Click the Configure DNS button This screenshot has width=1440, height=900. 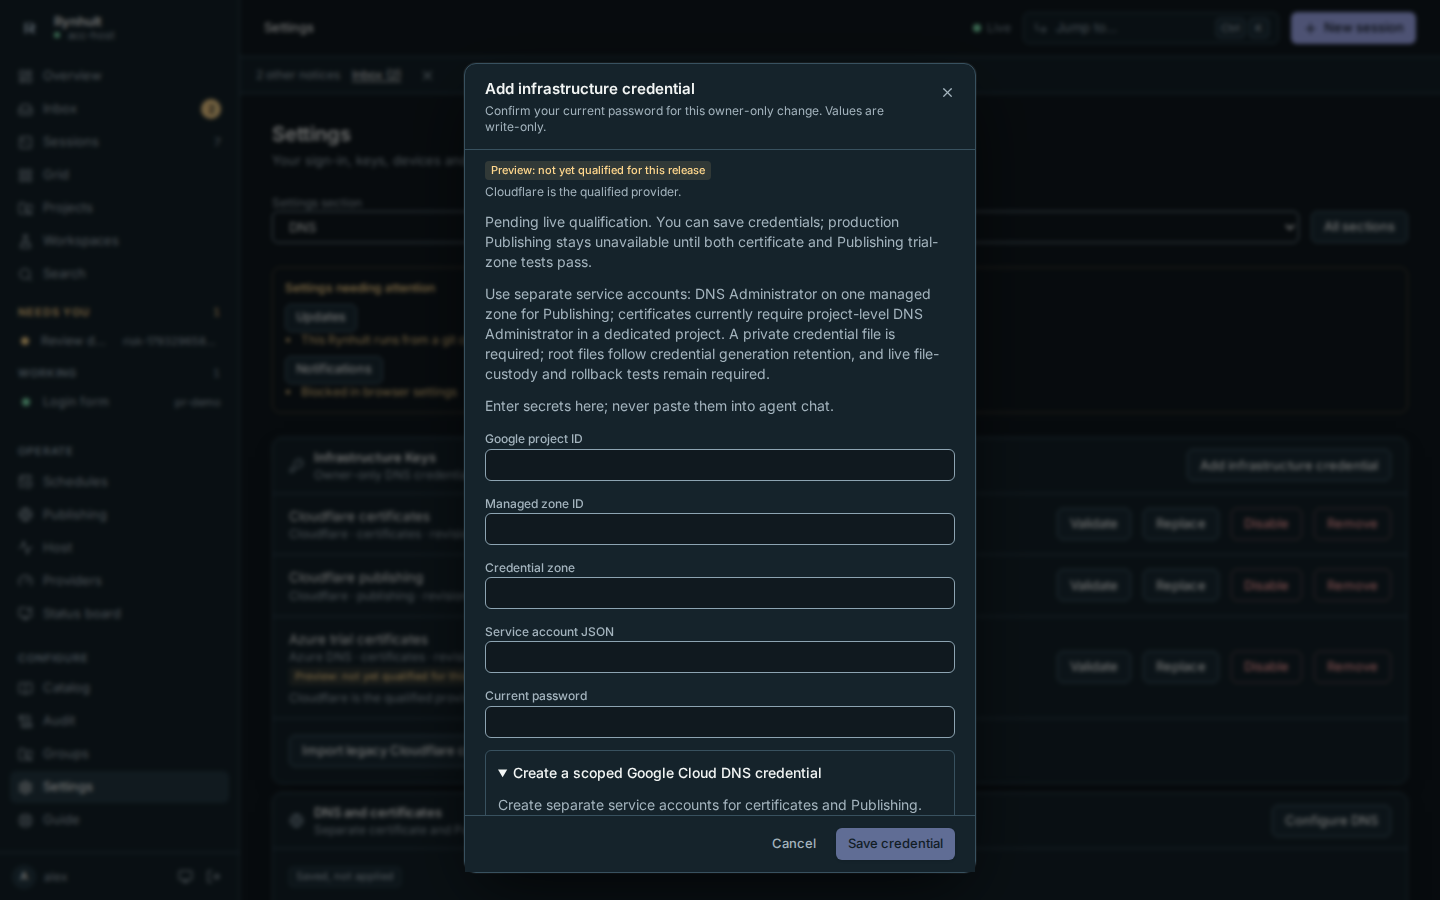pyautogui.click(x=1331, y=821)
